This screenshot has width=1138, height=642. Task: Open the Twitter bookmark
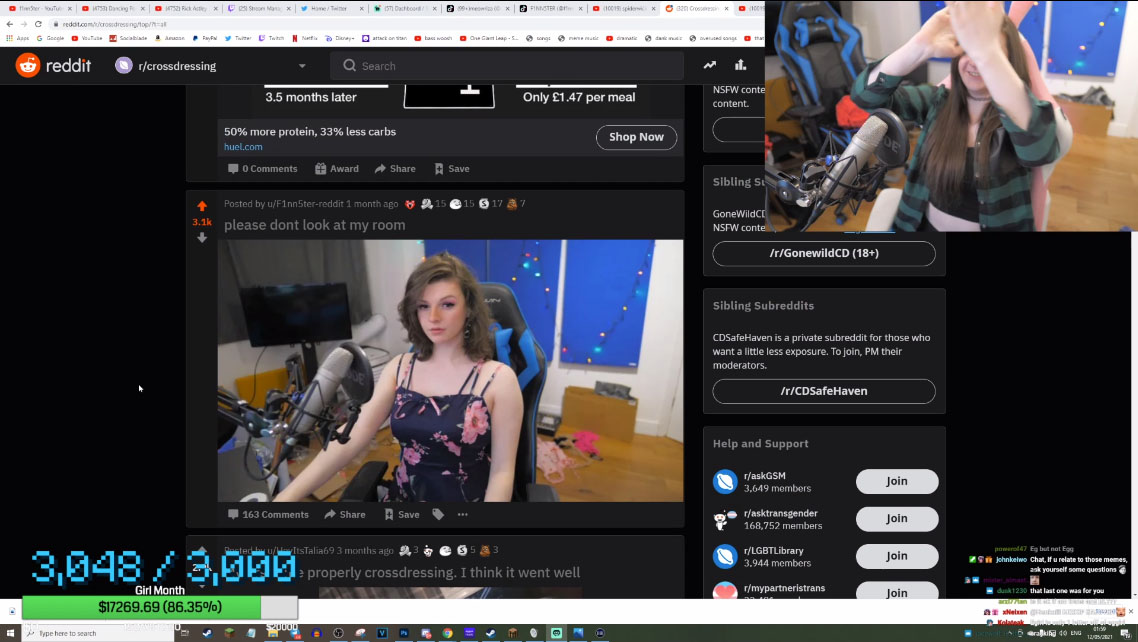pos(238,38)
